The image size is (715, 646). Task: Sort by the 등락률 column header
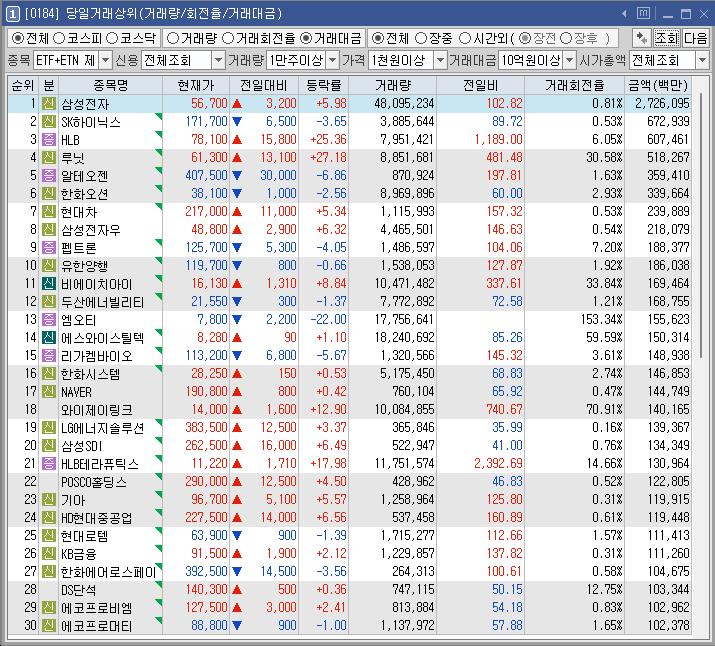point(324,85)
